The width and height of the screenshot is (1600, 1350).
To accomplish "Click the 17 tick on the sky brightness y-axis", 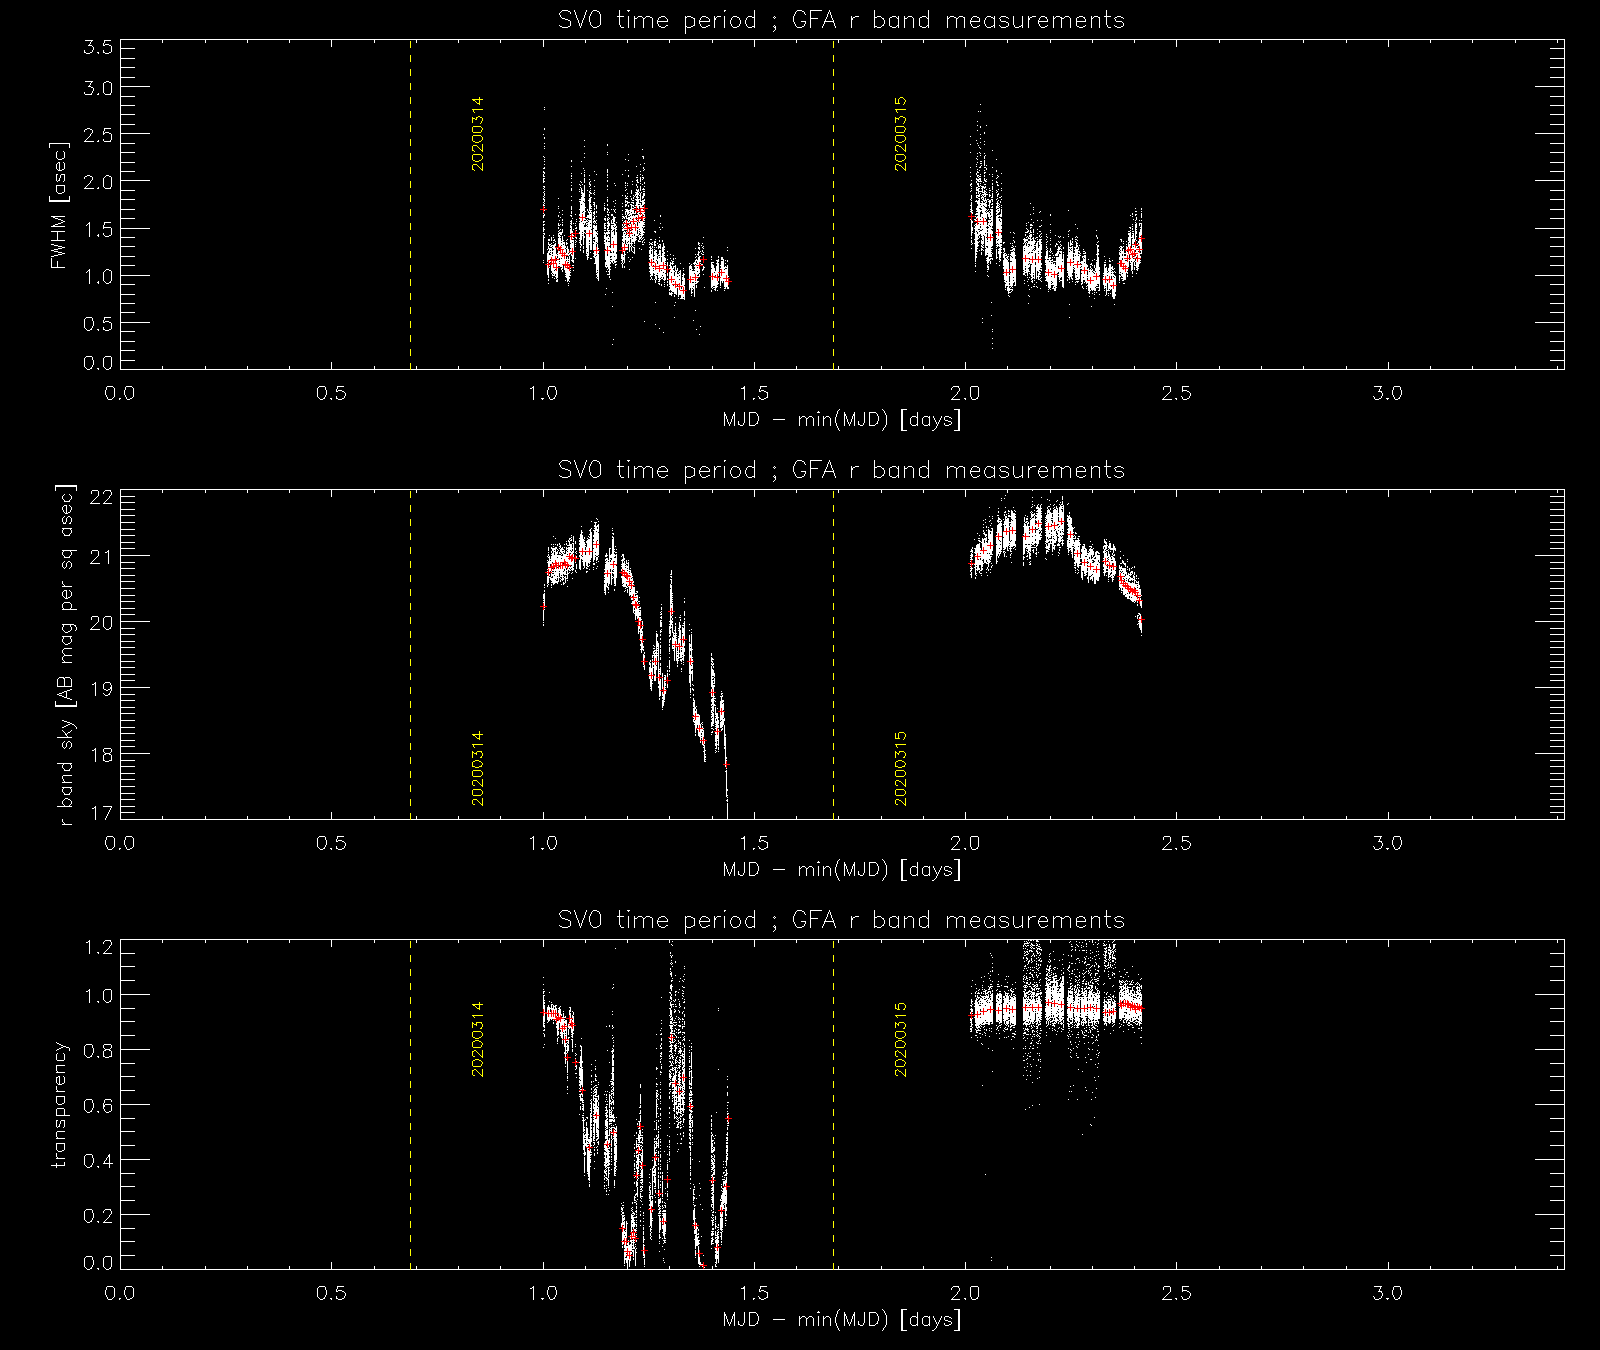I will click(102, 812).
